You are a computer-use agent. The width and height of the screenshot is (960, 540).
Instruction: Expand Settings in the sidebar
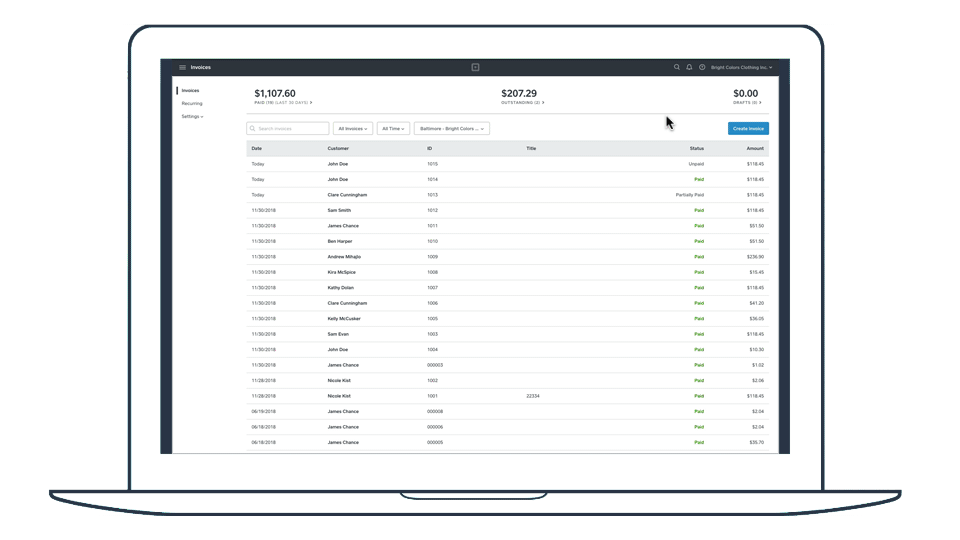coord(192,116)
